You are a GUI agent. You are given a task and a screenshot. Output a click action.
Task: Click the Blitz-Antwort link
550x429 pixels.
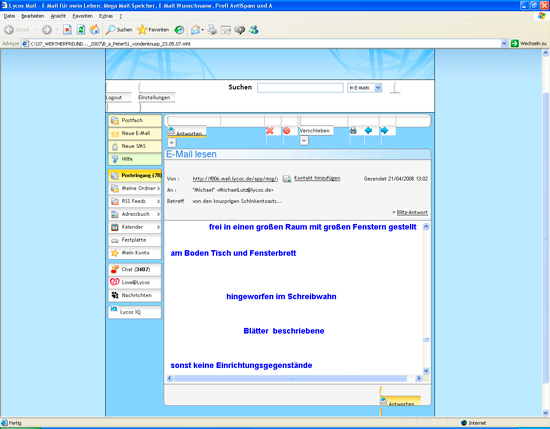[x=412, y=213]
